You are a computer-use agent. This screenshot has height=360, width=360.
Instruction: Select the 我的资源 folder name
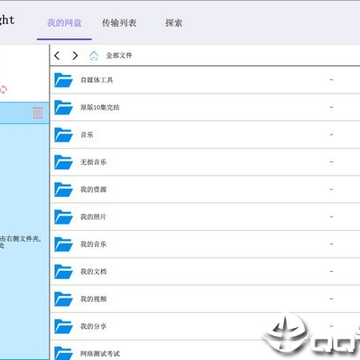point(93,190)
